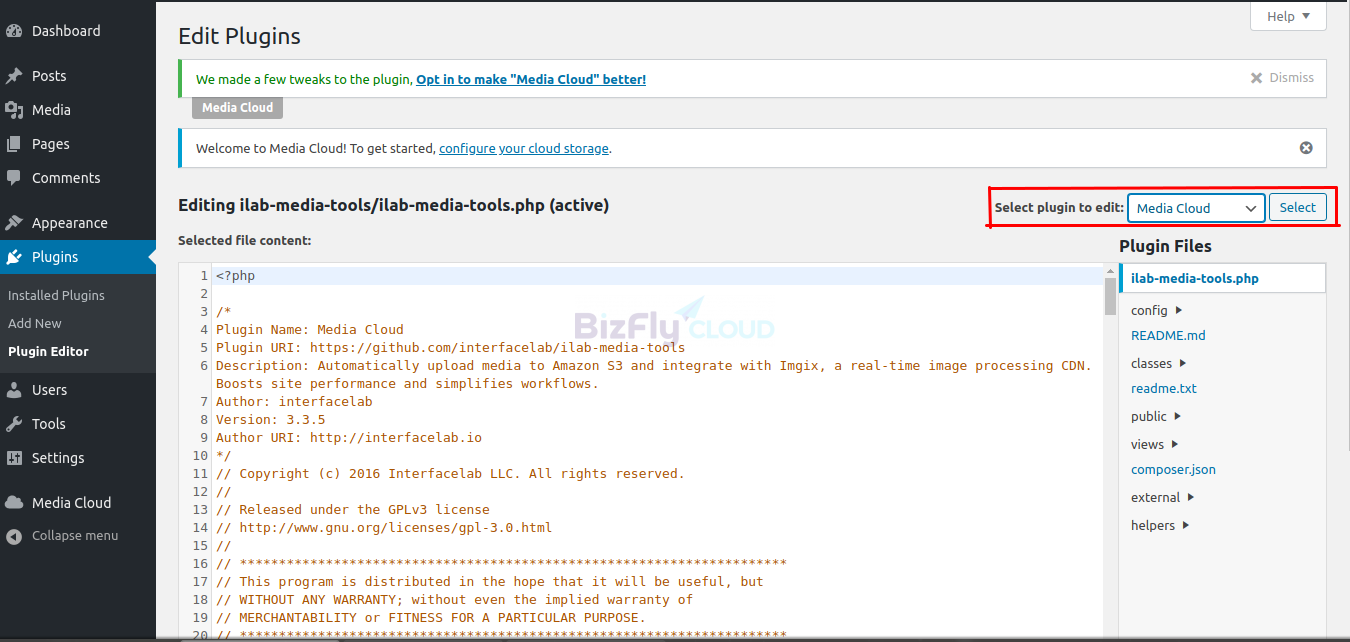Image resolution: width=1350 pixels, height=642 pixels.
Task: Click the Media Cloud cloud icon
Action: (x=14, y=503)
